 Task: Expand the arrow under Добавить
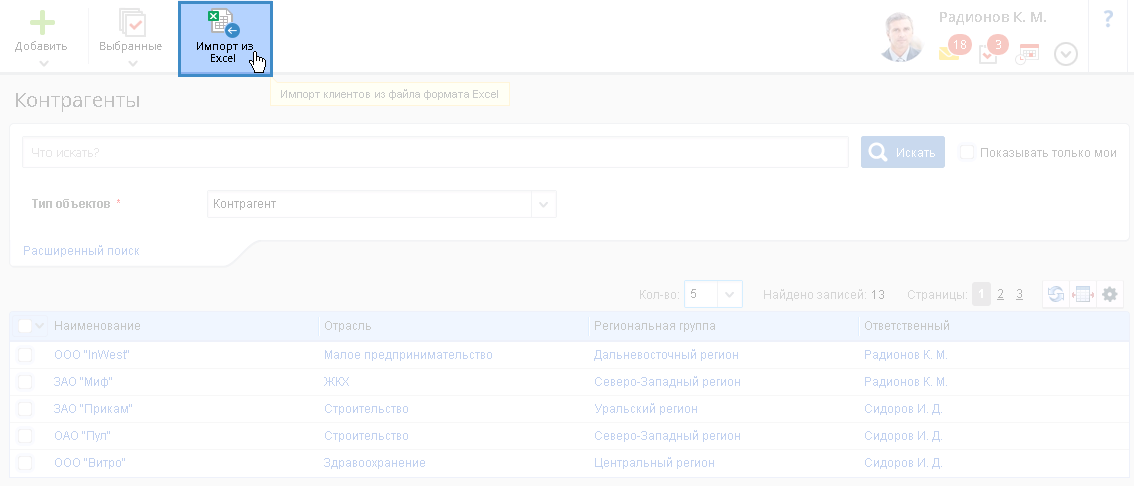pos(43,64)
